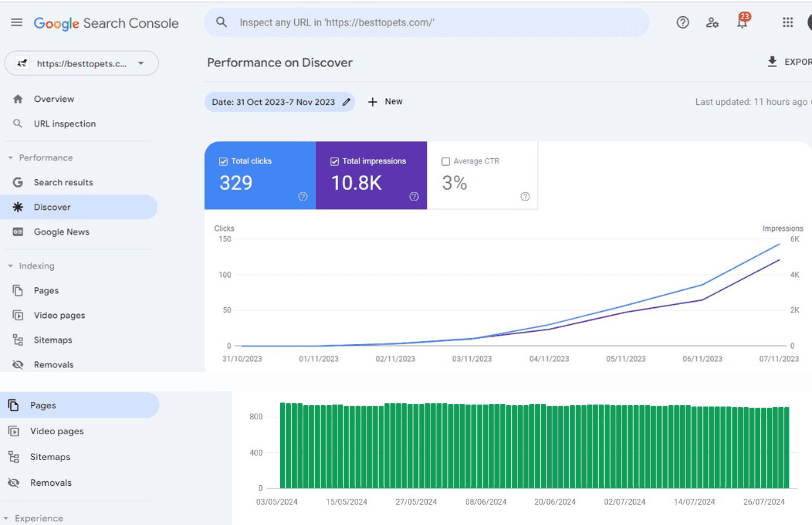Collapse the Performance section

point(10,158)
